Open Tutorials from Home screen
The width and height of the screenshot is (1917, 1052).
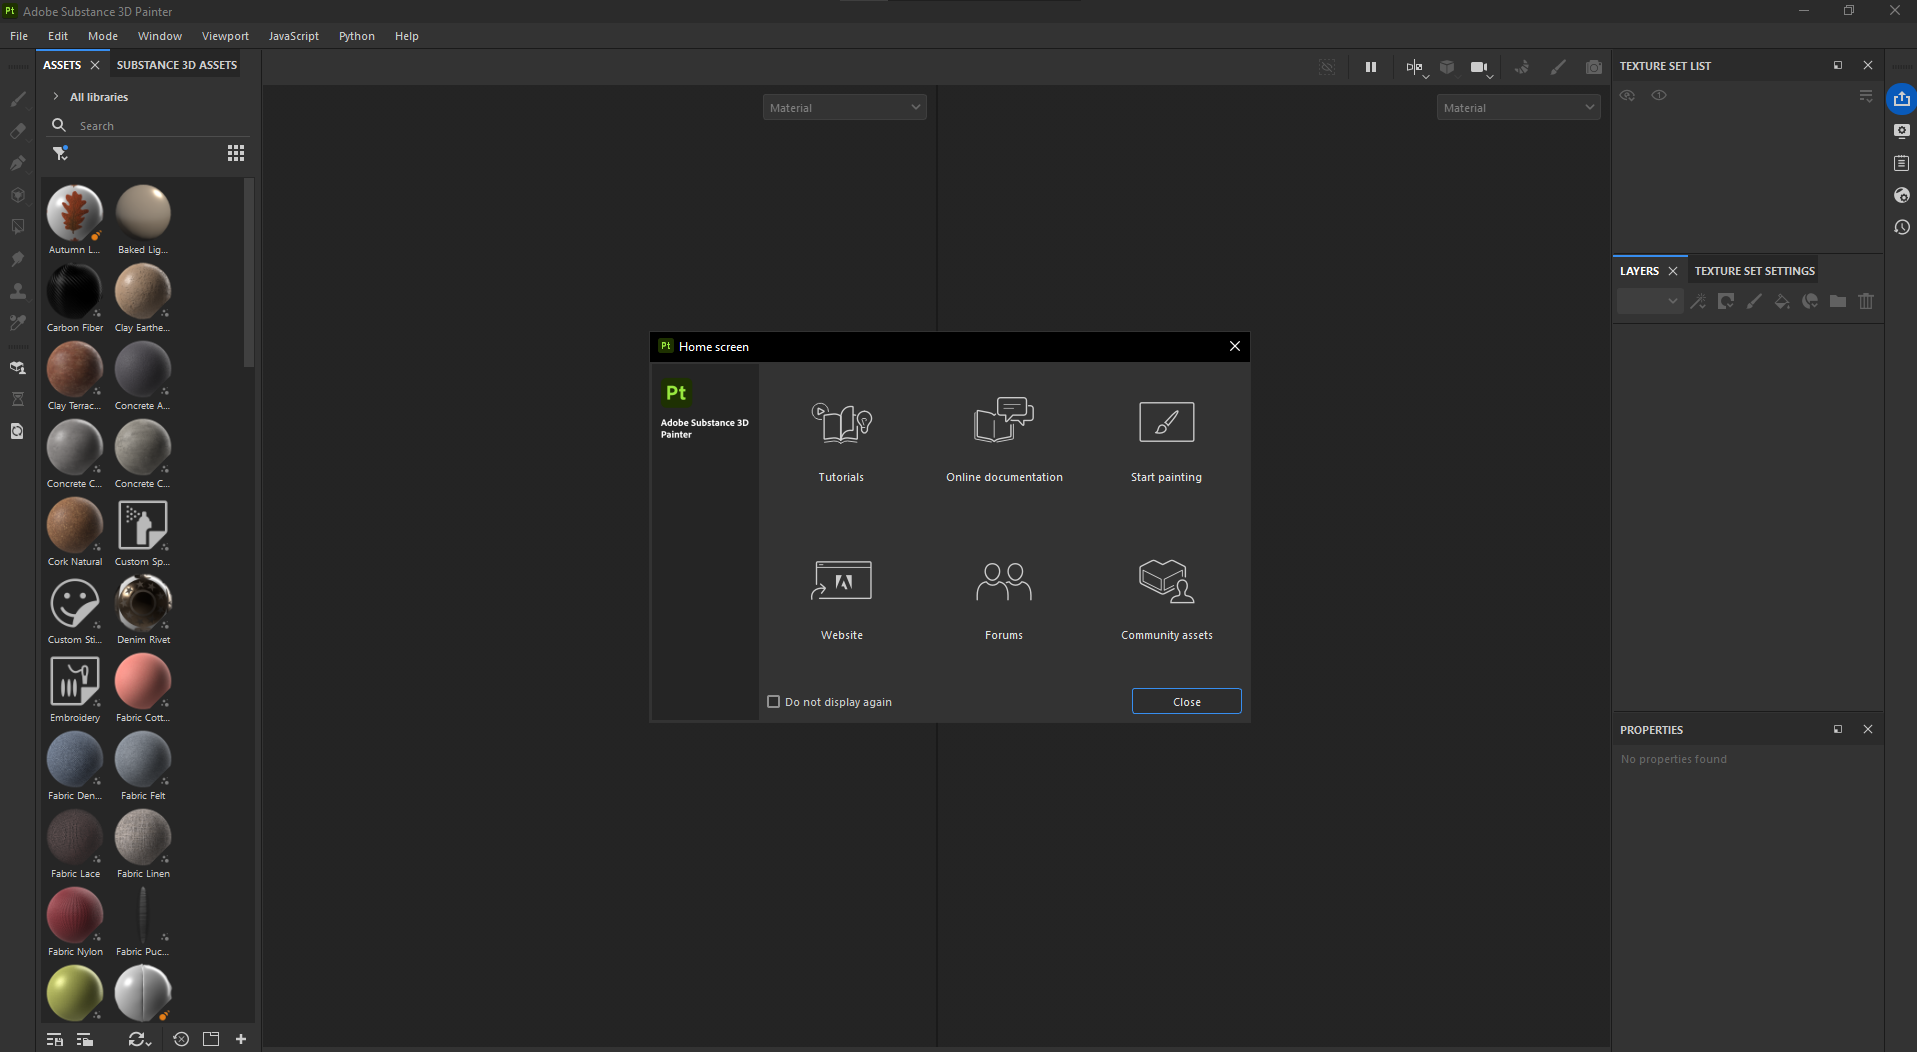tap(841, 440)
